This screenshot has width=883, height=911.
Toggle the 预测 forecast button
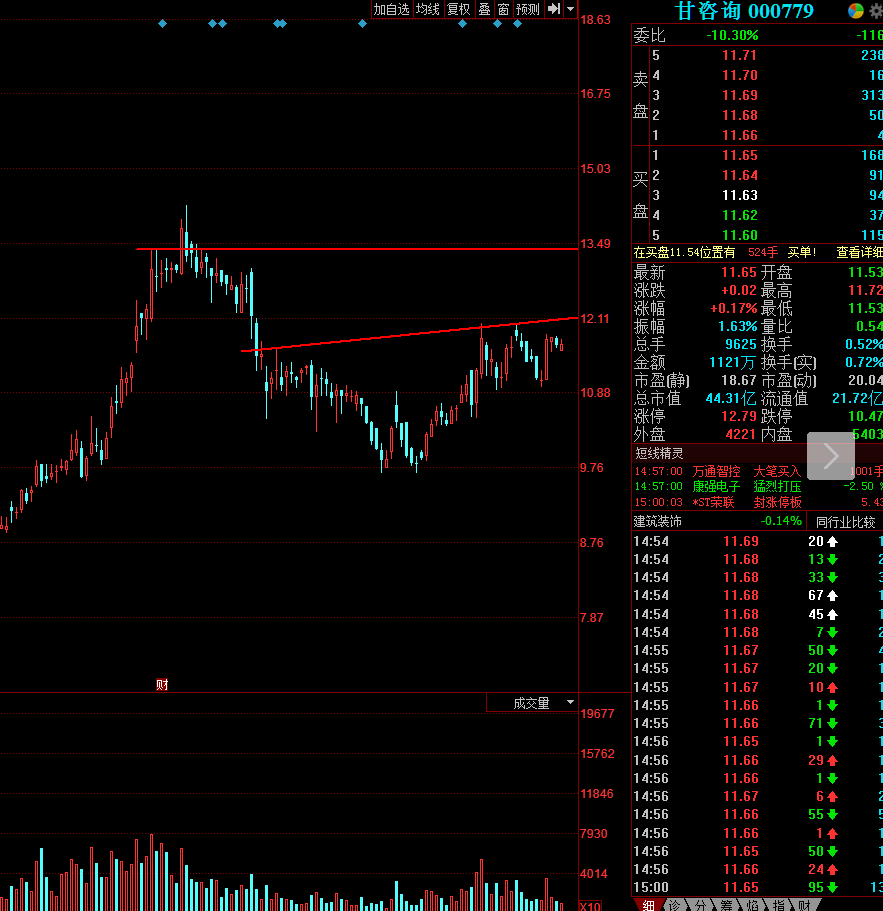[x=528, y=9]
